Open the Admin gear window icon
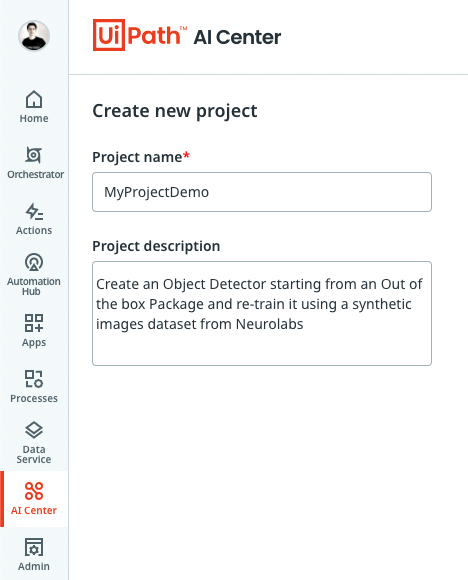 pyautogui.click(x=34, y=547)
